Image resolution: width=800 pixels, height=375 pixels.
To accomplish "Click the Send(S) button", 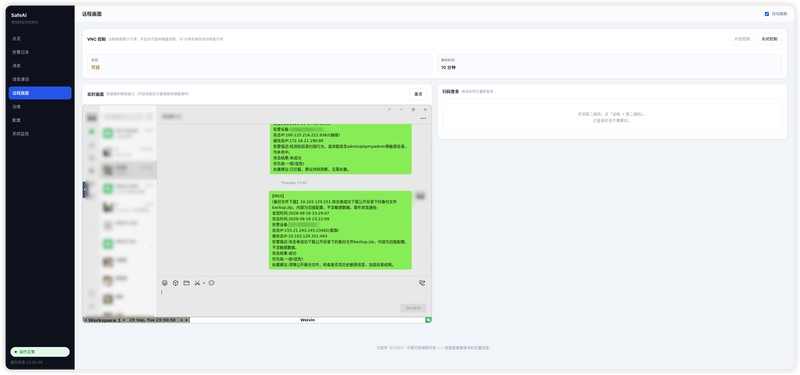I will [x=413, y=308].
